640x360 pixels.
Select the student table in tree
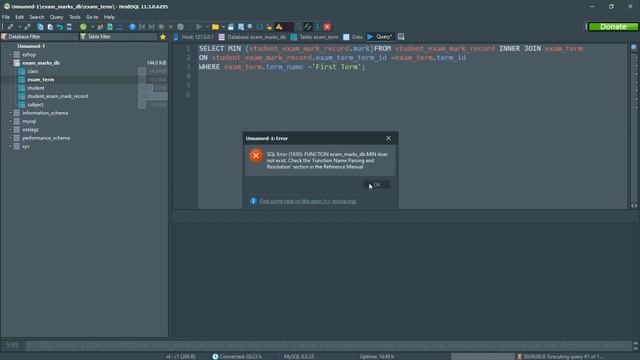[x=36, y=88]
